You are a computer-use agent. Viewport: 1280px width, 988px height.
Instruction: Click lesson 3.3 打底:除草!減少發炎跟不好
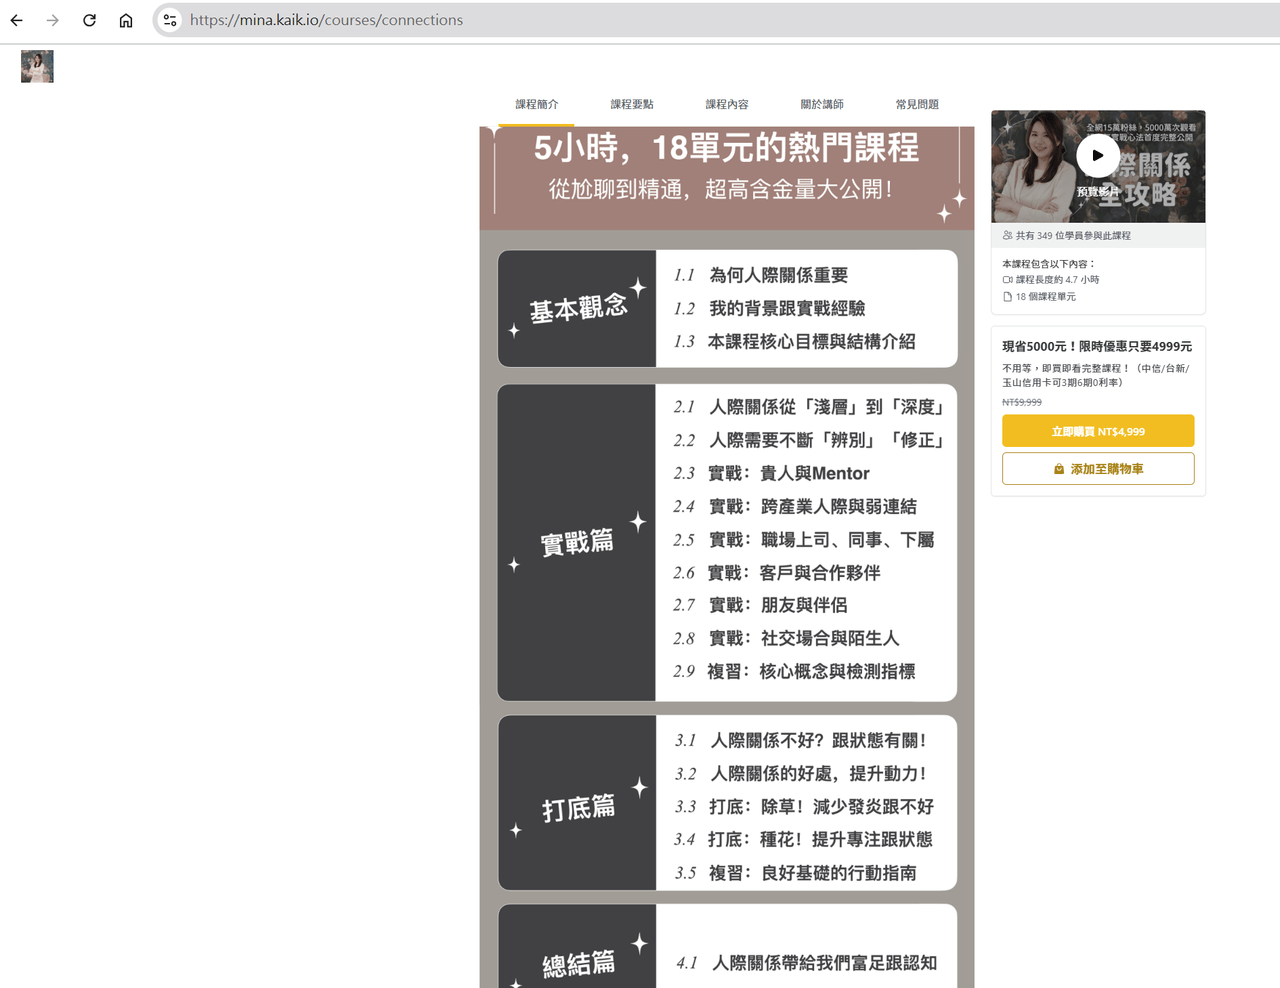tap(804, 806)
